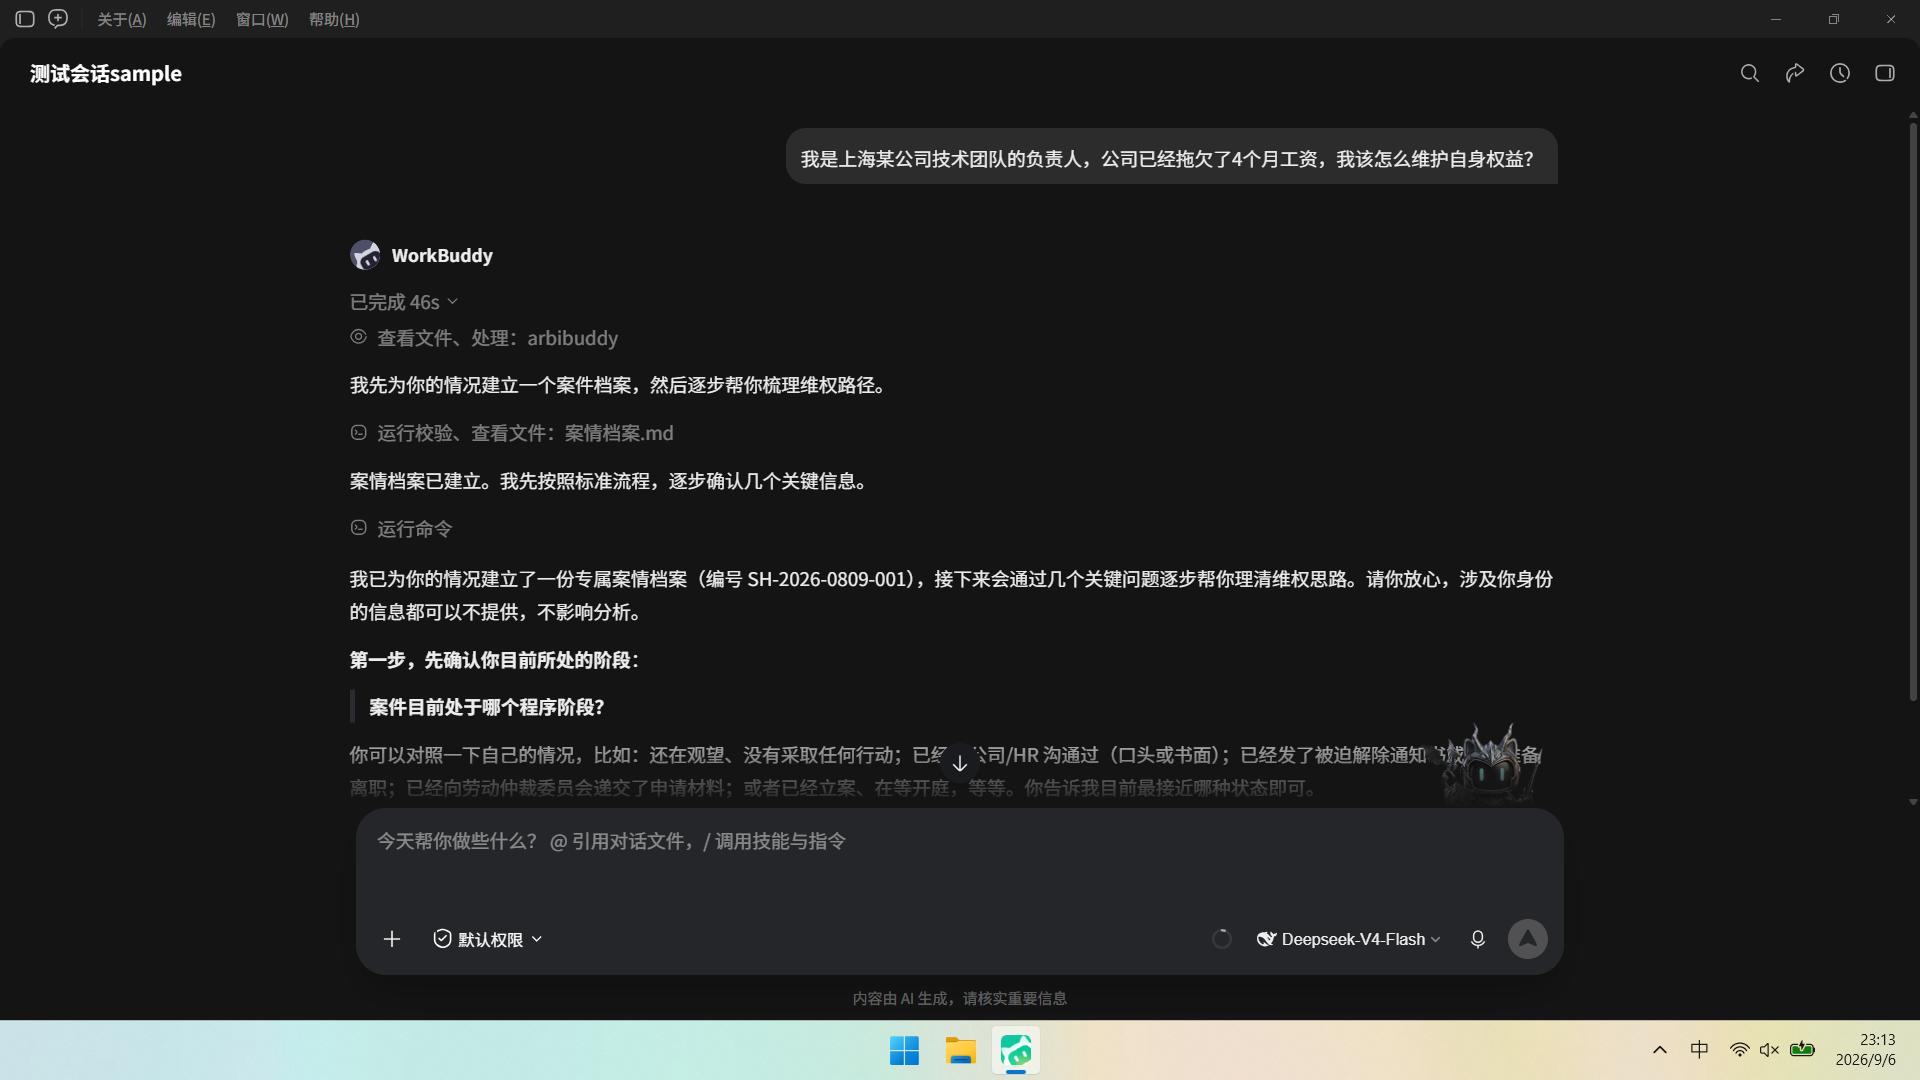Jump to bottom with down-arrow button
The image size is (1920, 1080).
click(959, 763)
